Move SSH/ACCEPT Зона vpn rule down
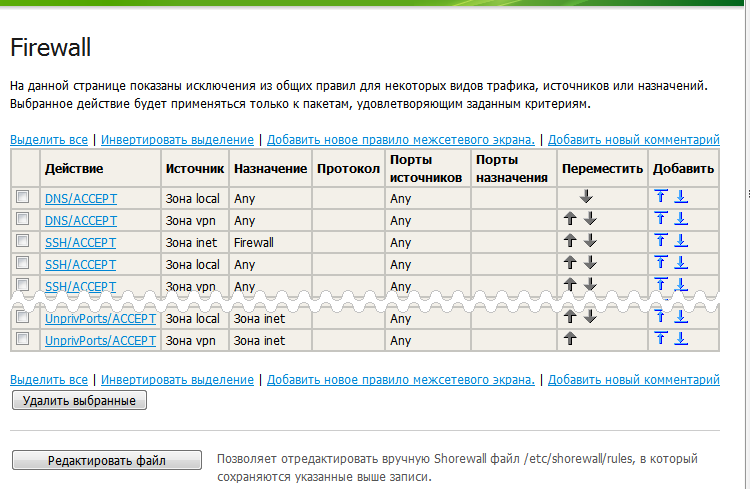Image resolution: width=750 pixels, height=489 pixels. [x=590, y=284]
